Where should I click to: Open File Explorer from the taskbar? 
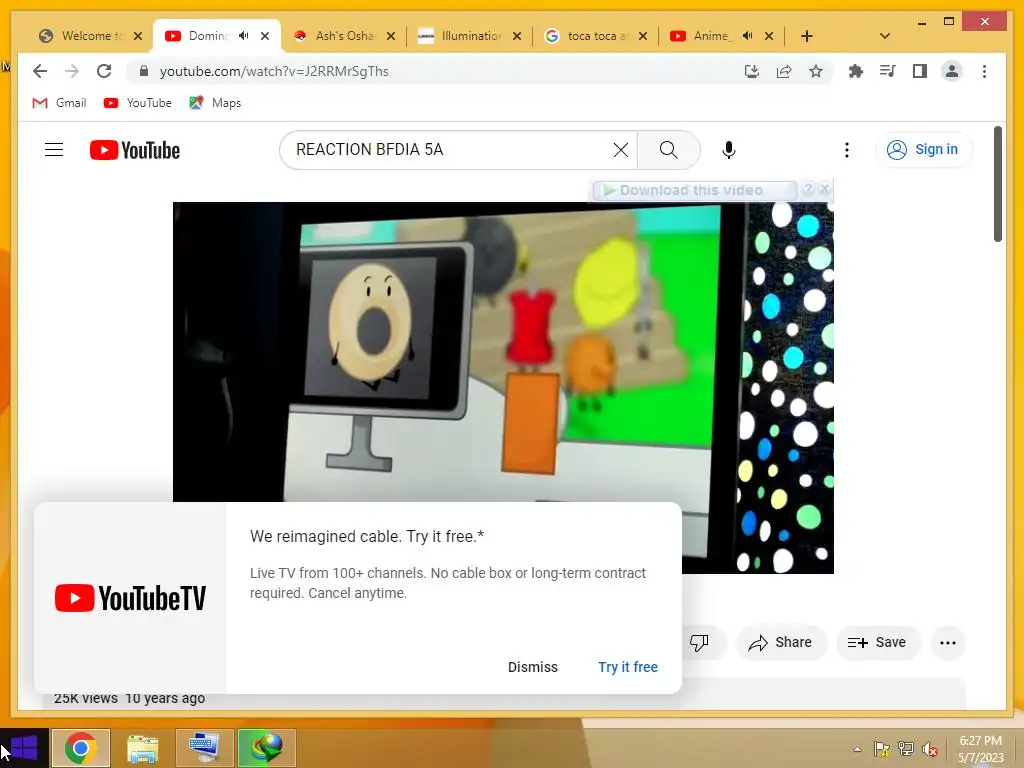tap(142, 748)
